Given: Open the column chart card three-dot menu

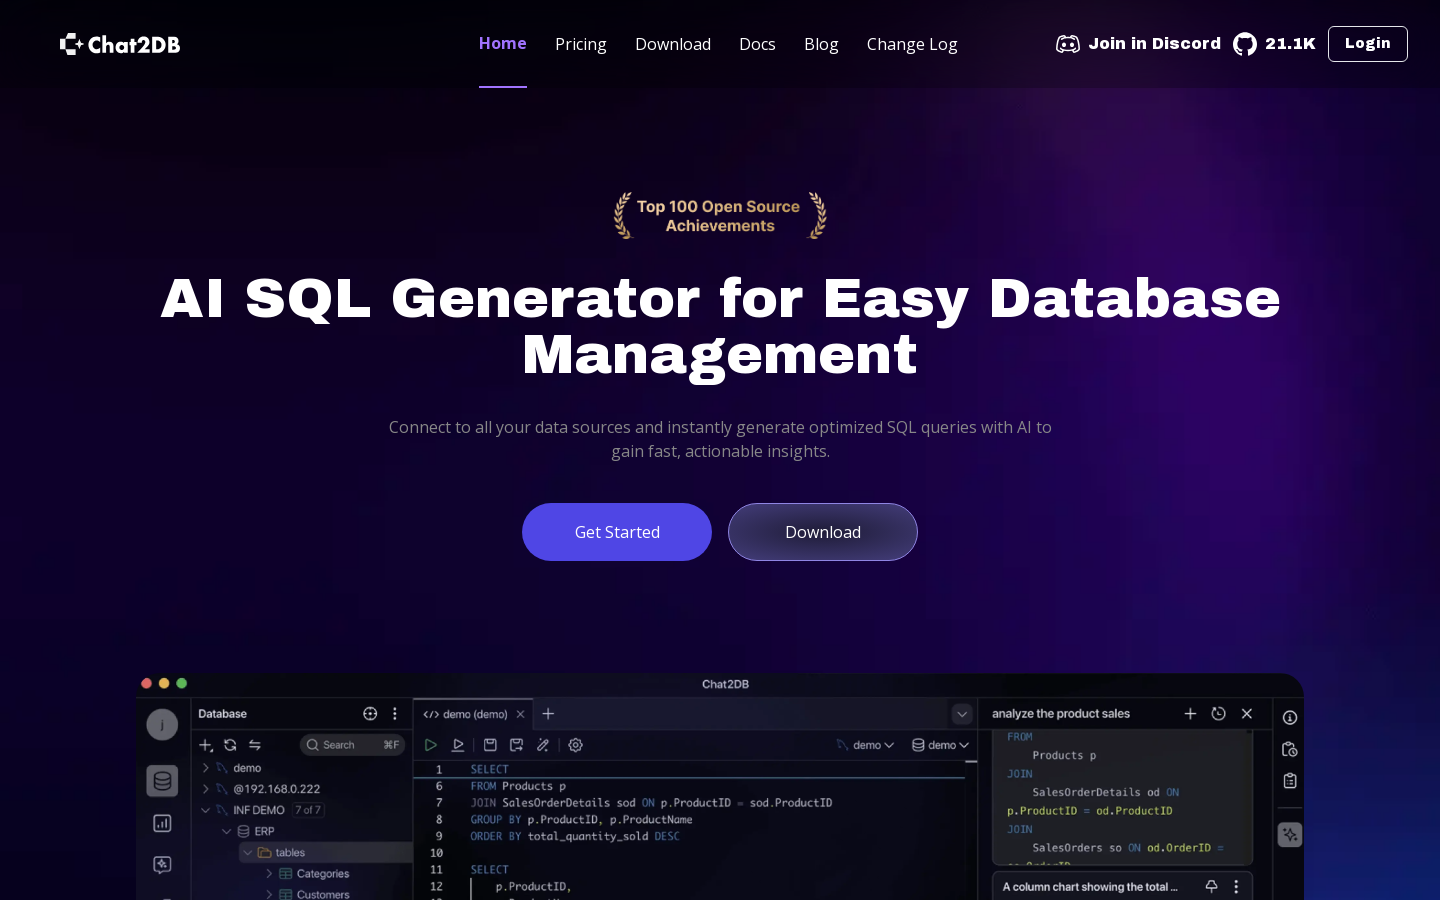Looking at the screenshot, I should [x=1236, y=887].
